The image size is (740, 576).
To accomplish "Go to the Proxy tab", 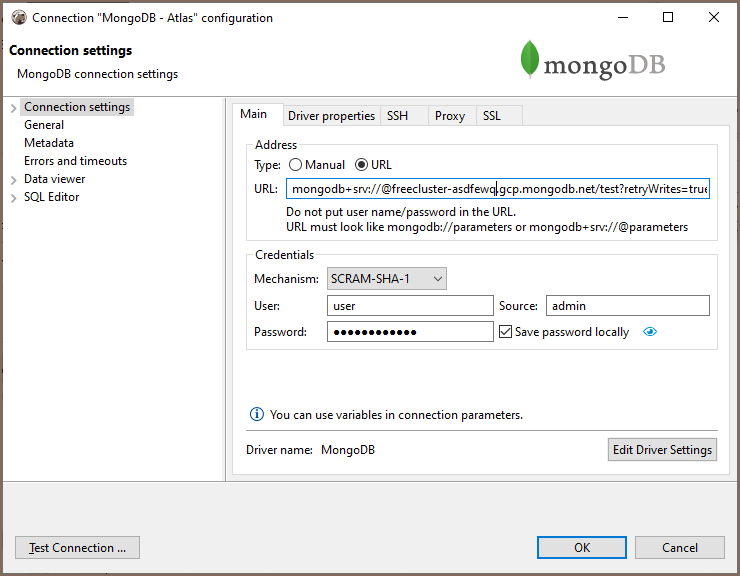I will tap(450, 116).
